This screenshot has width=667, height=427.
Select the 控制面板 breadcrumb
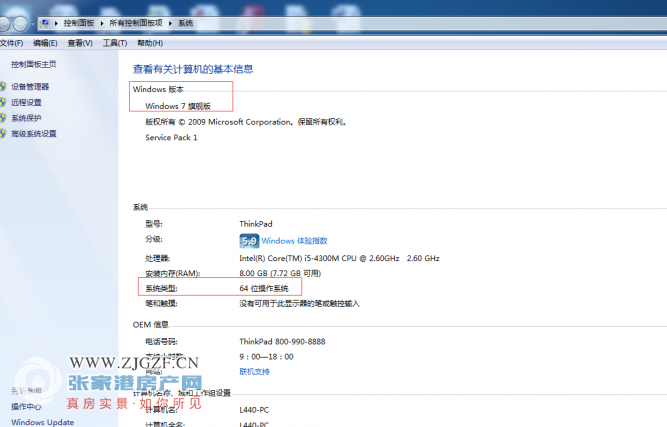point(79,23)
